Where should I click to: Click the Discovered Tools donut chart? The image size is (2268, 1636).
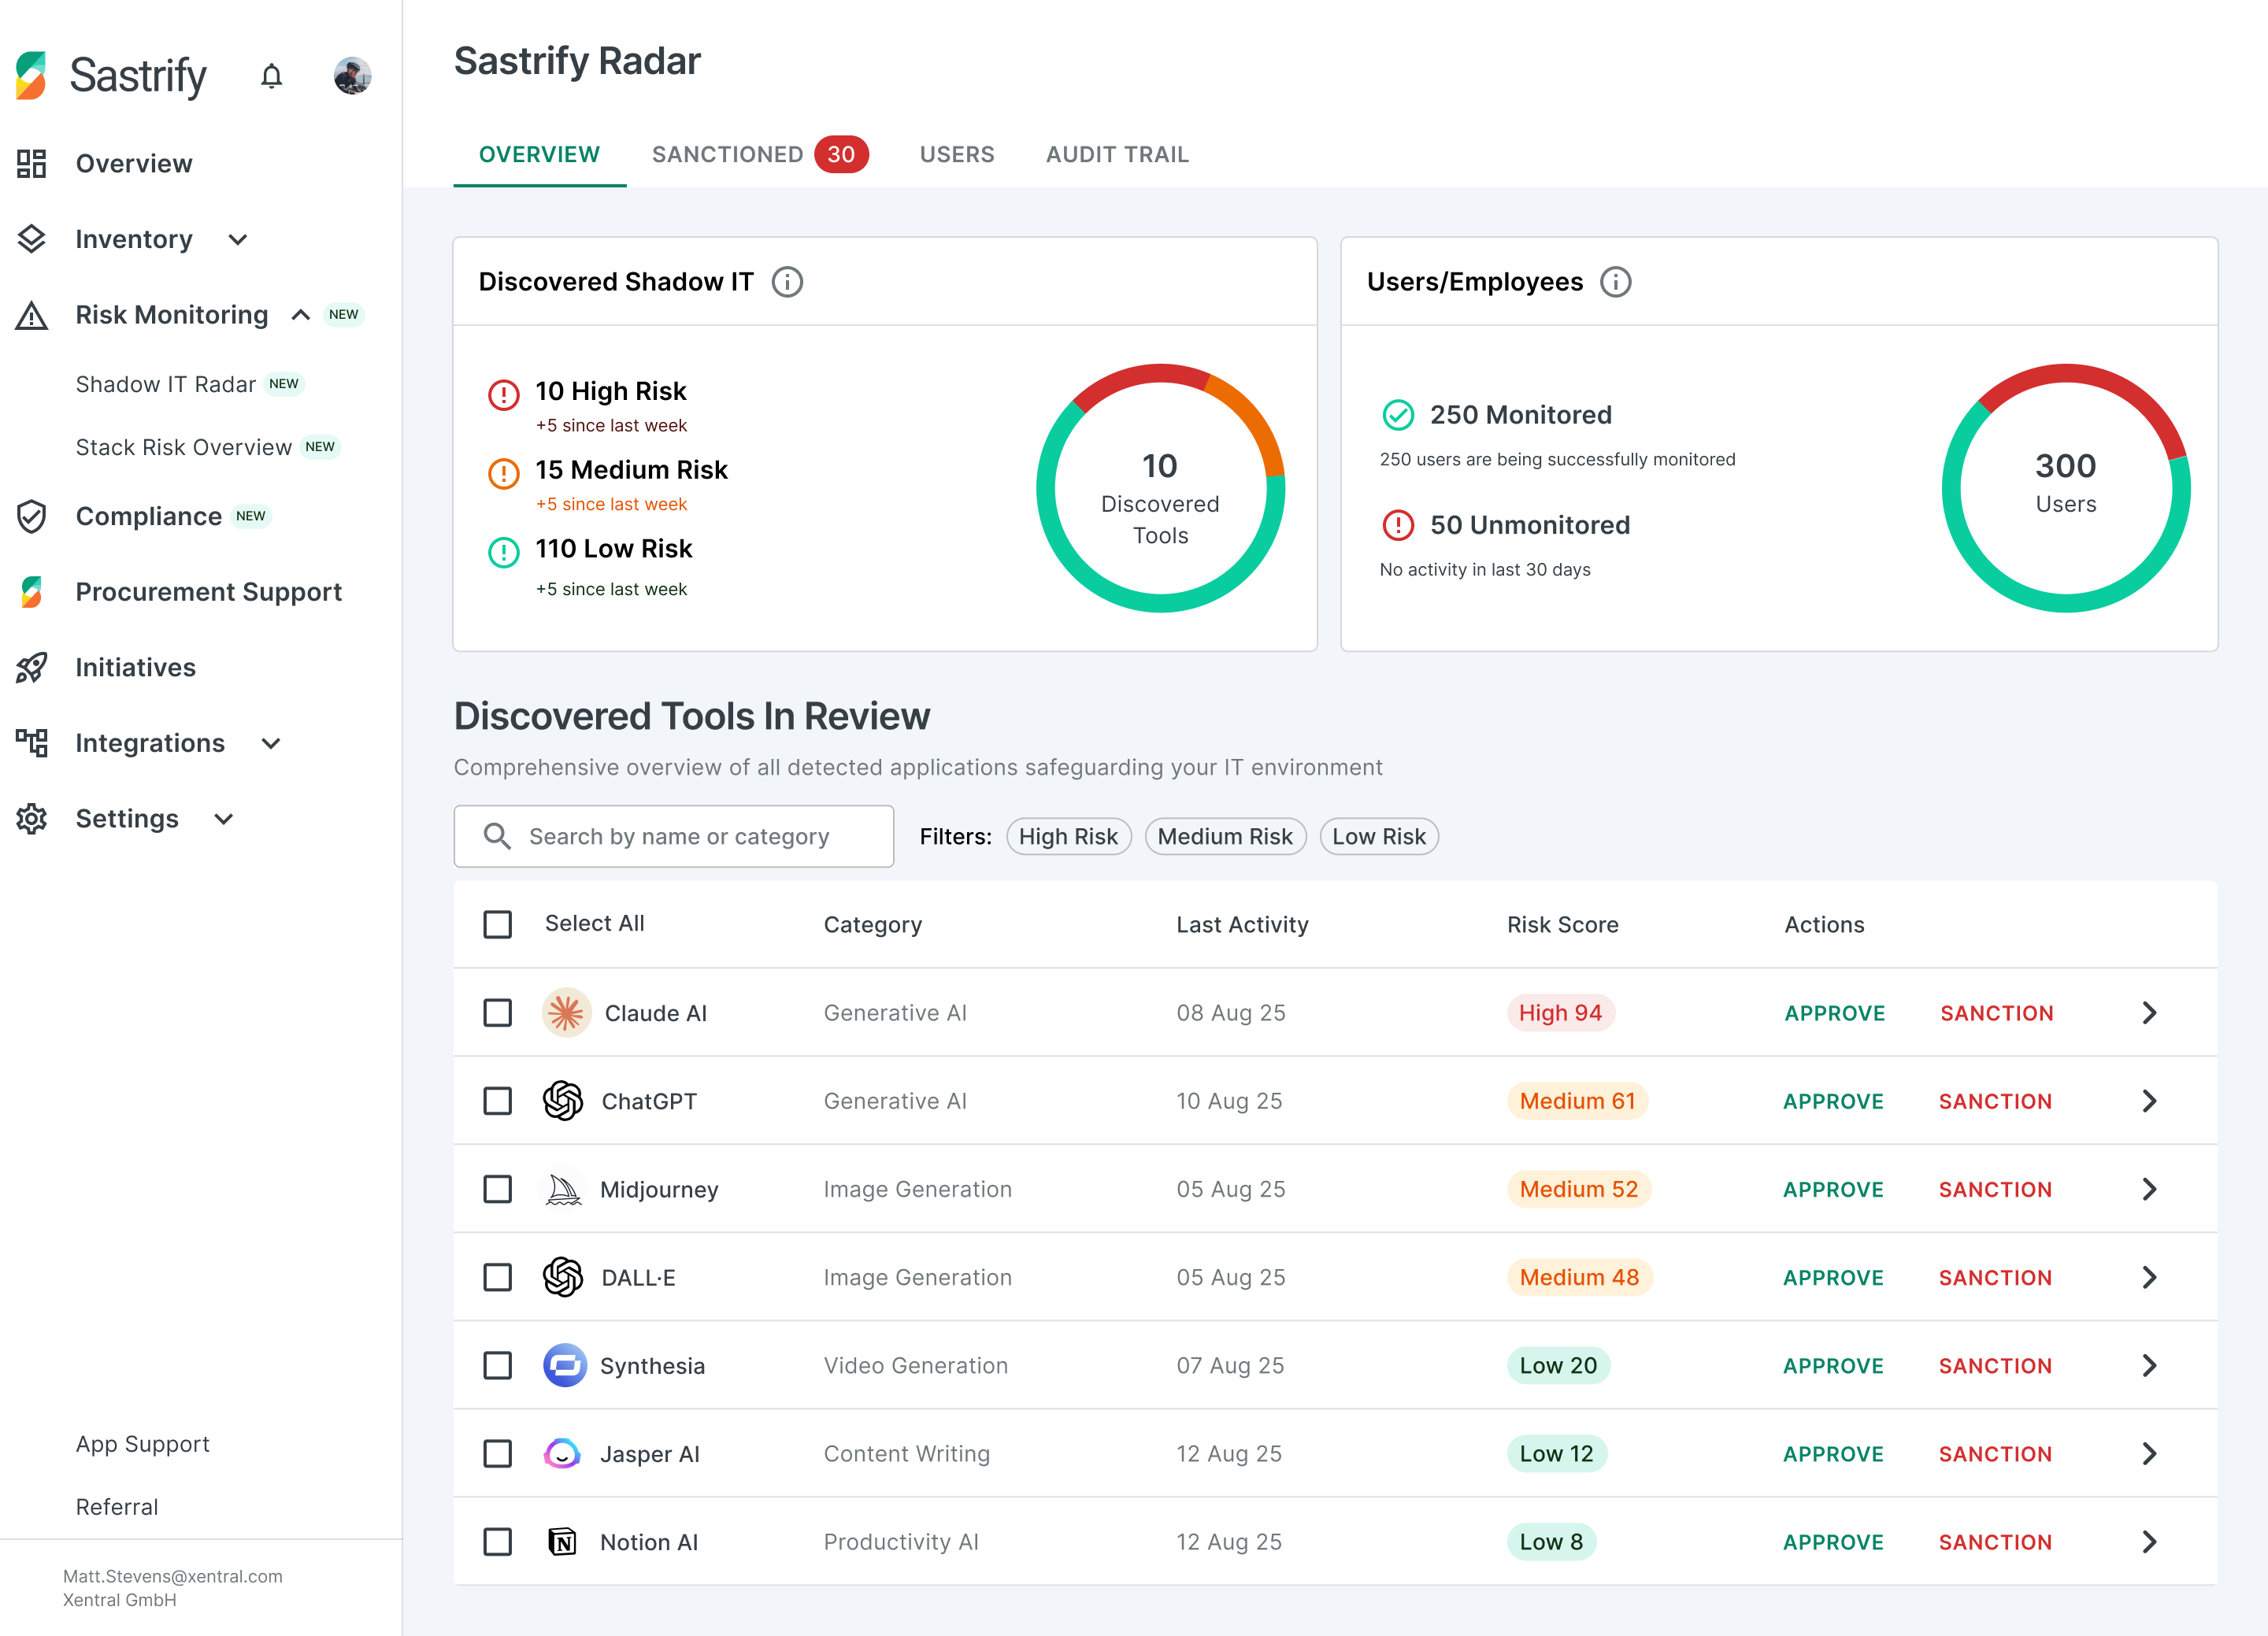click(x=1160, y=488)
